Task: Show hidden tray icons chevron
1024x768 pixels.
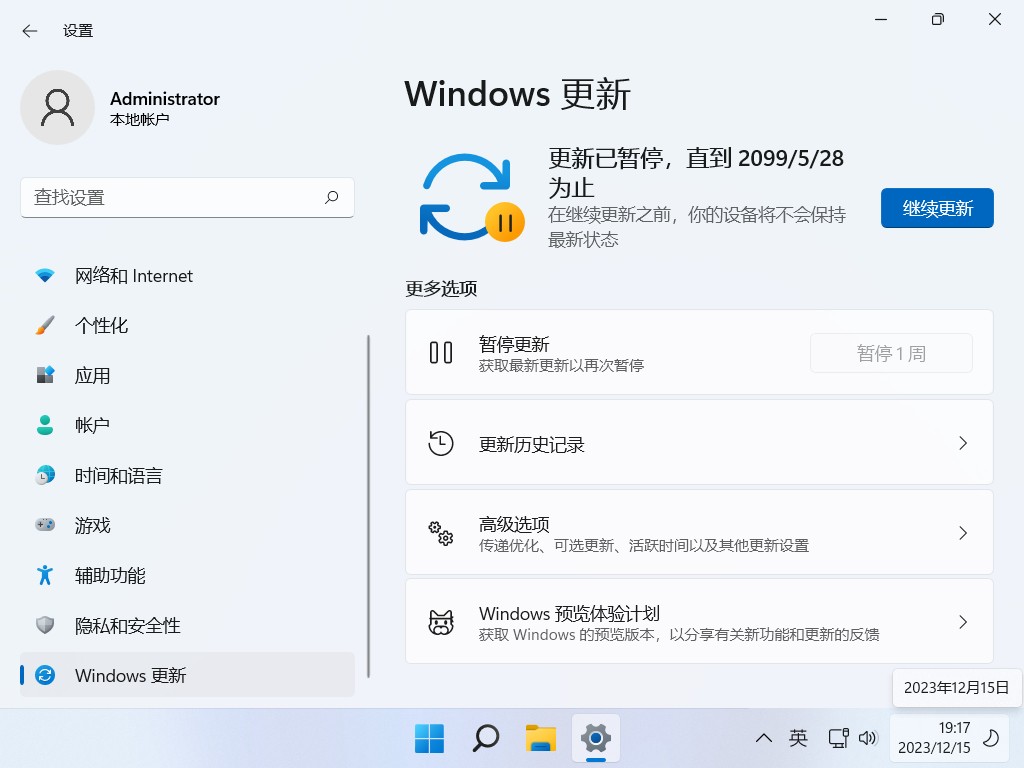Action: point(763,739)
